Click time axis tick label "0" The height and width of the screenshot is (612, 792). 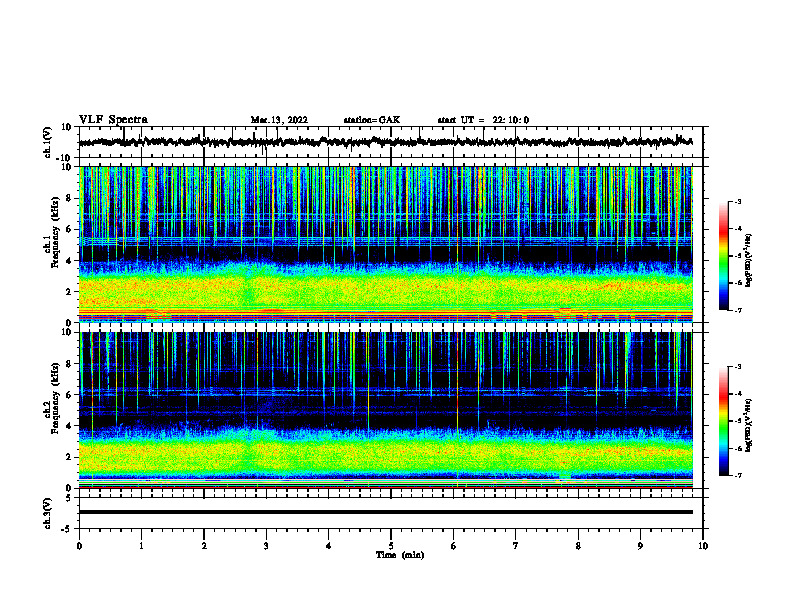[x=79, y=546]
